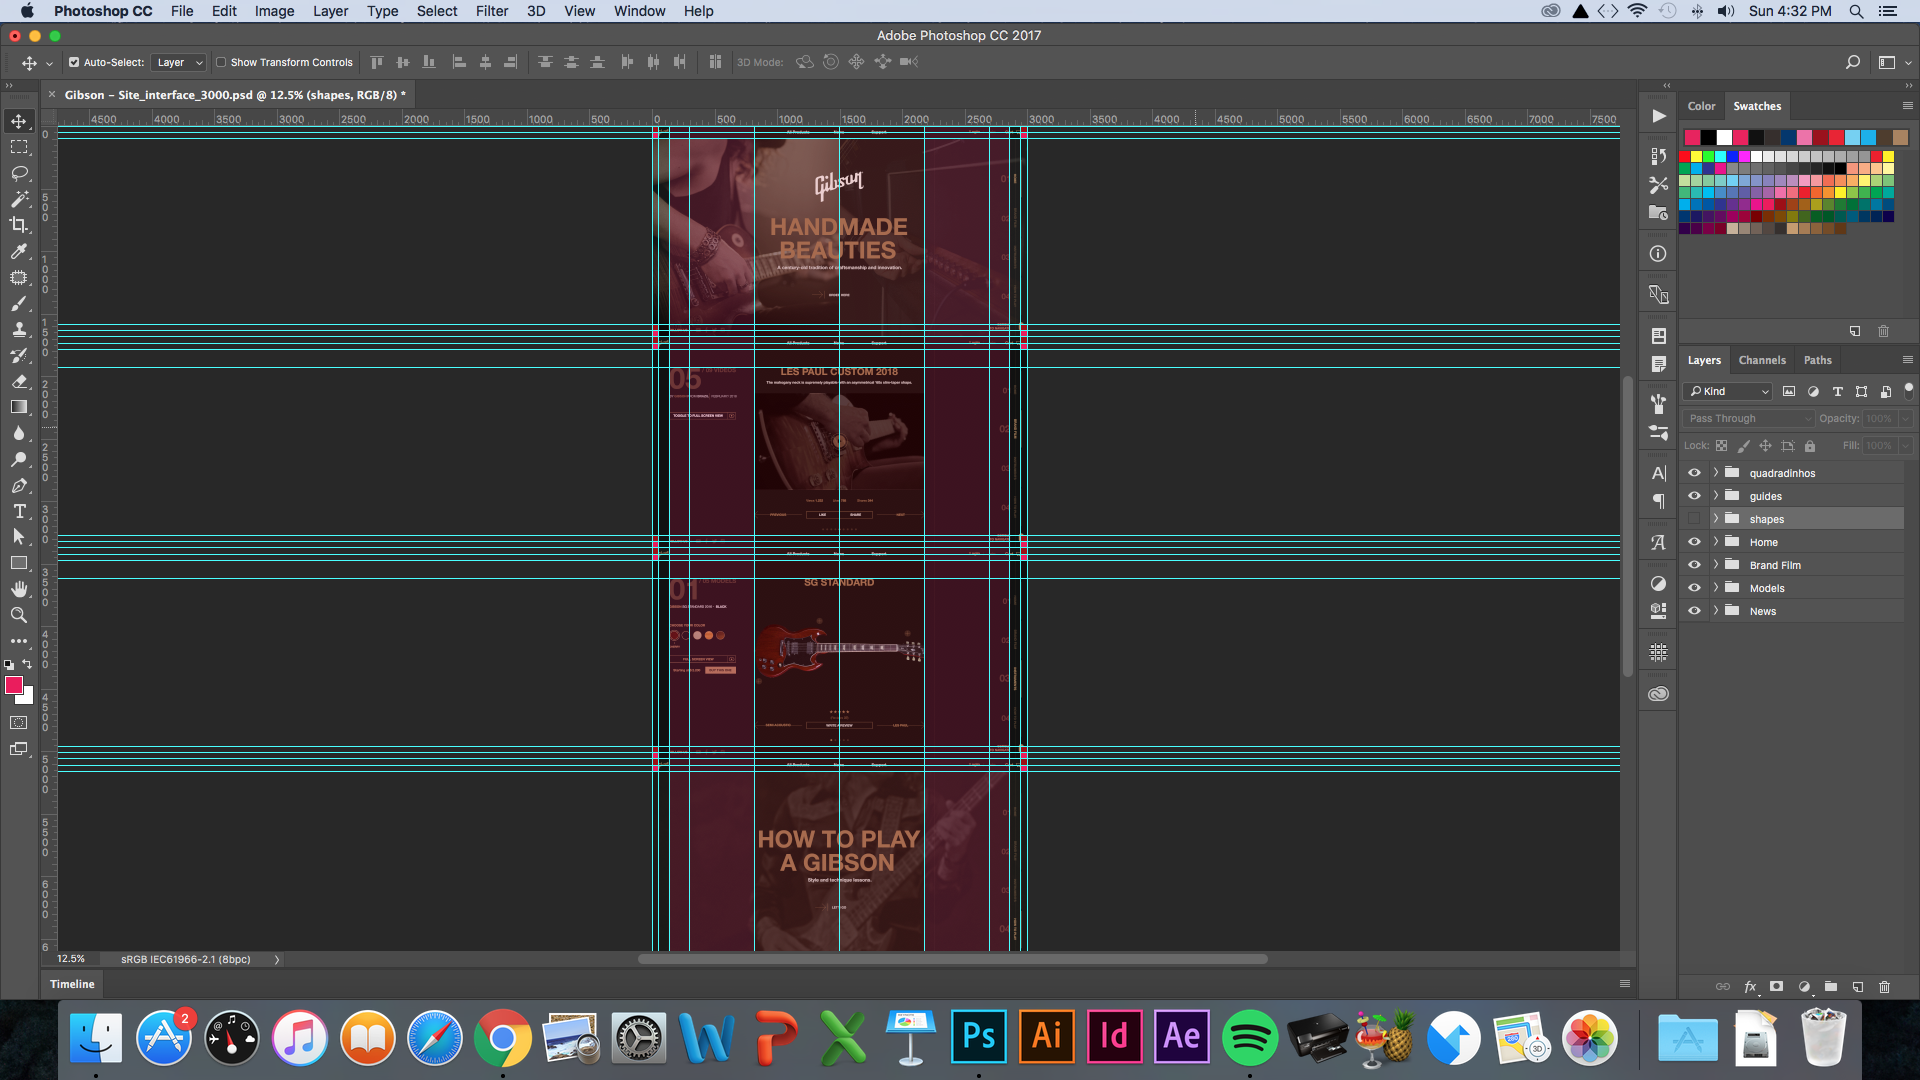Image resolution: width=1920 pixels, height=1080 pixels.
Task: Select the Brush tool
Action: (19, 303)
